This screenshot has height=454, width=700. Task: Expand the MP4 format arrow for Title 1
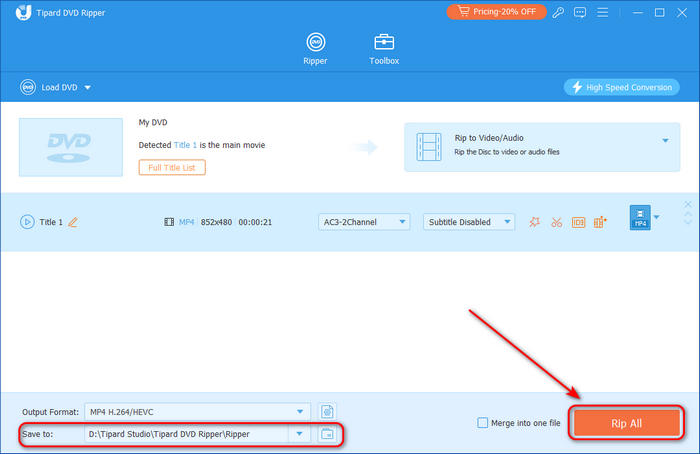[x=656, y=217]
